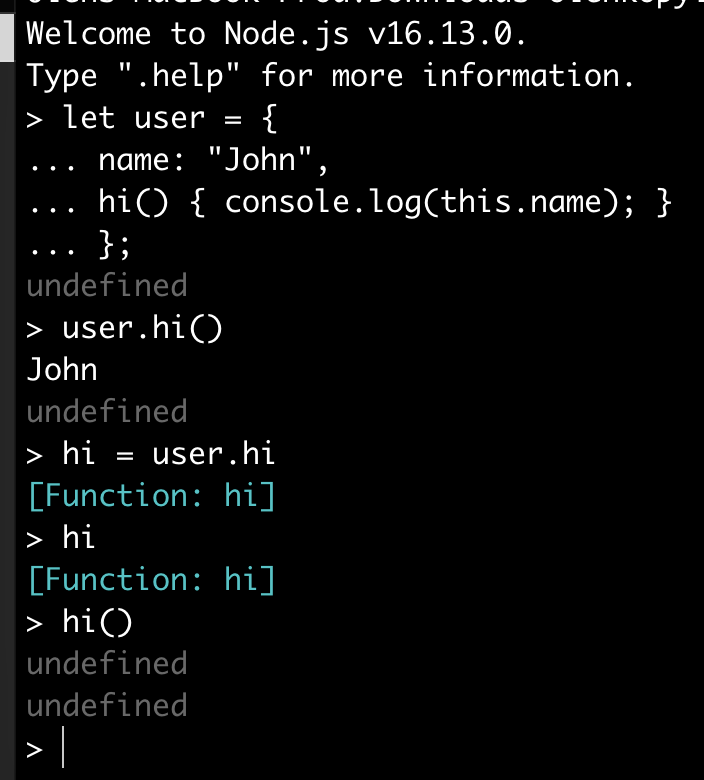The image size is (704, 780).
Task: Click "[Function: hi]" output just above "hi()" command
Action: (152, 581)
